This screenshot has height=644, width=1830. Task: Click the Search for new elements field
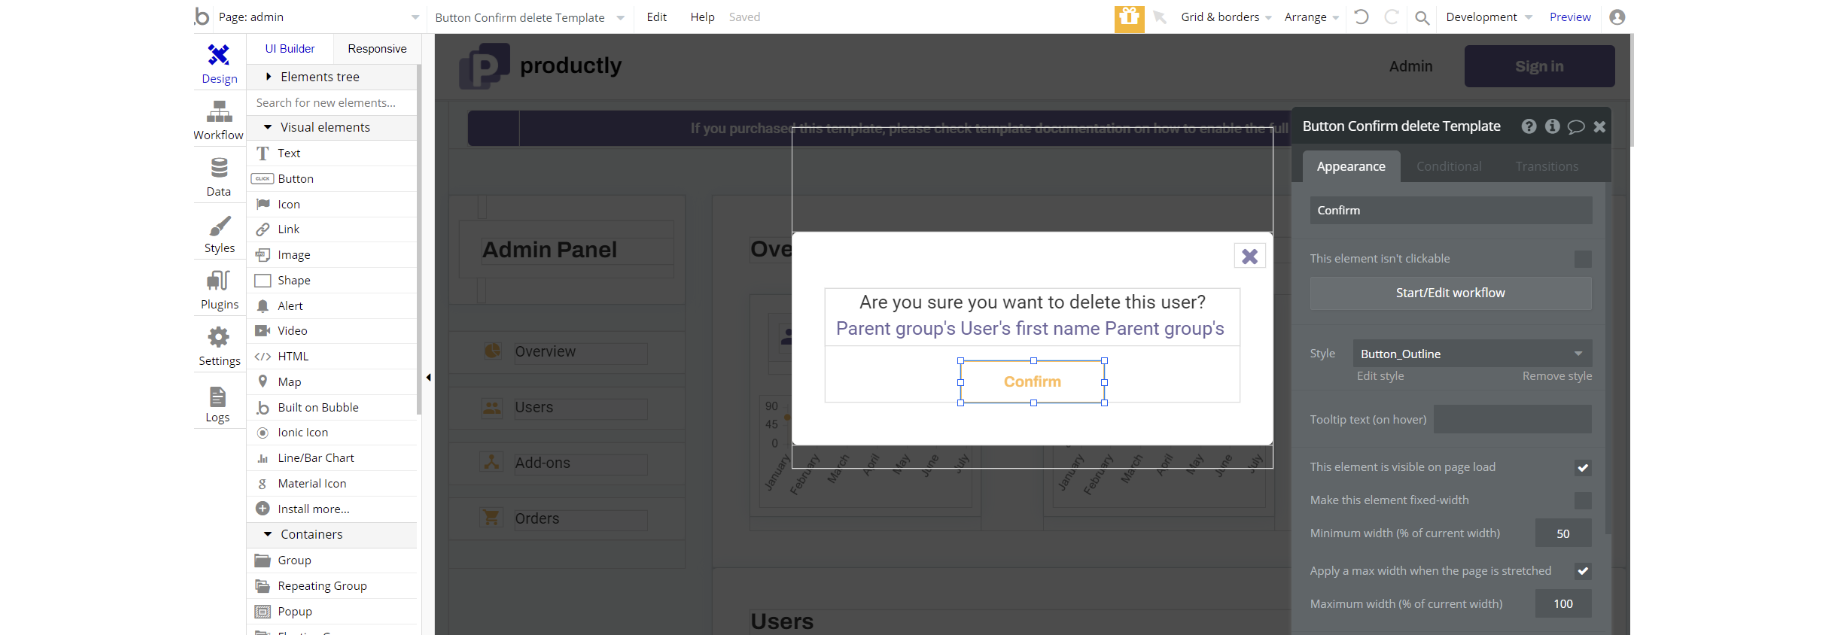332,103
